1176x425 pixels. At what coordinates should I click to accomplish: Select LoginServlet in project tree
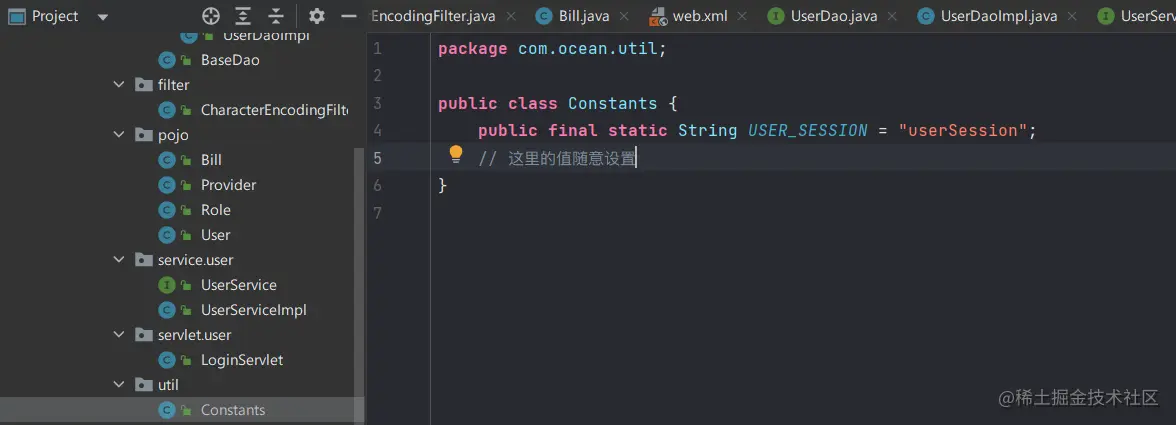coord(242,360)
